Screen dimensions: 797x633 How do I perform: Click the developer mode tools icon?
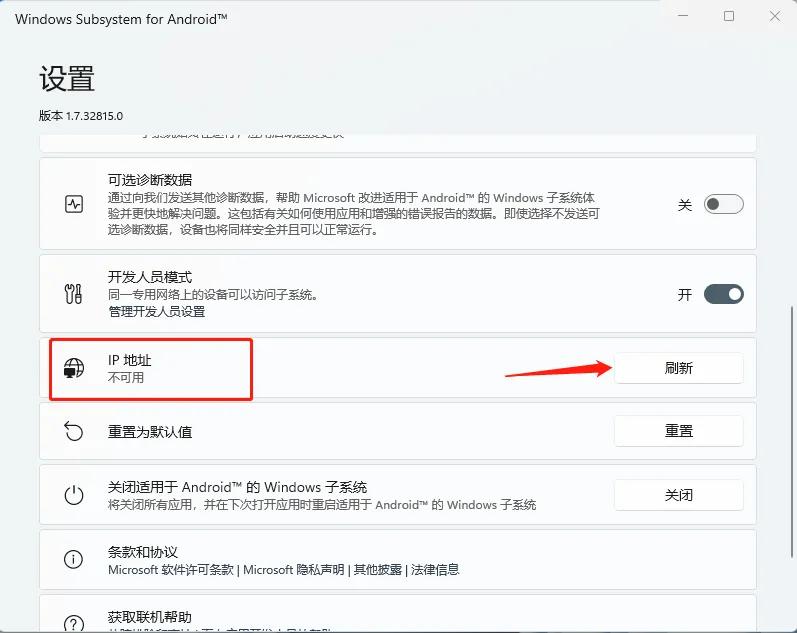[x=74, y=294]
